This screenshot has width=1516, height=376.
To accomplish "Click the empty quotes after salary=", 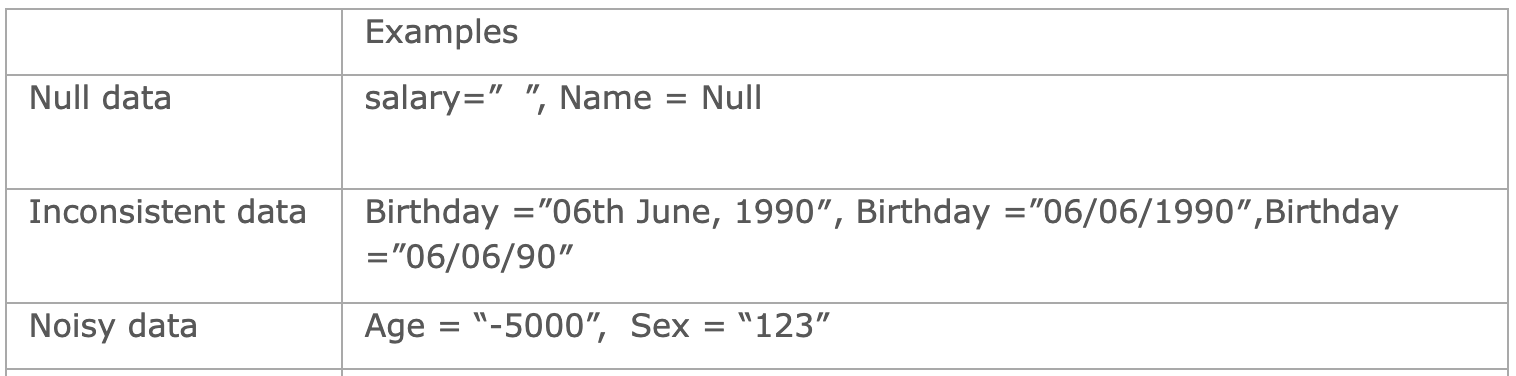I will tap(516, 97).
